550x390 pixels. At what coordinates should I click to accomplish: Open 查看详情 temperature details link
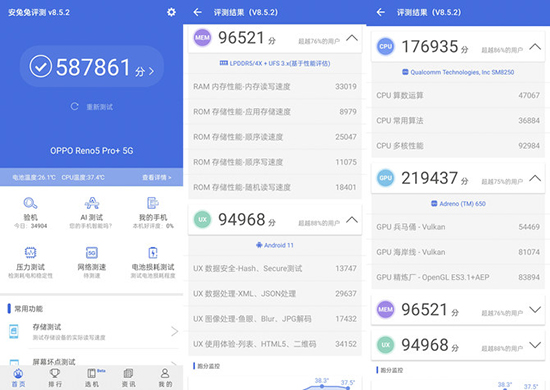(x=156, y=177)
